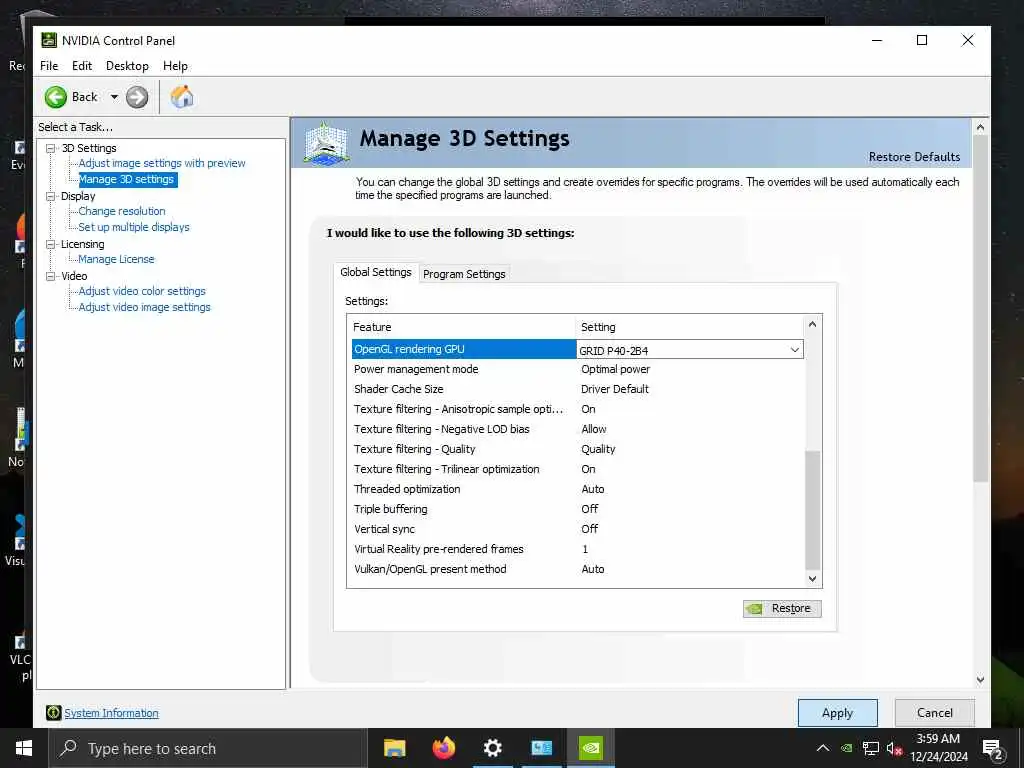Open the System Information link
The height and width of the screenshot is (768, 1024).
112,713
